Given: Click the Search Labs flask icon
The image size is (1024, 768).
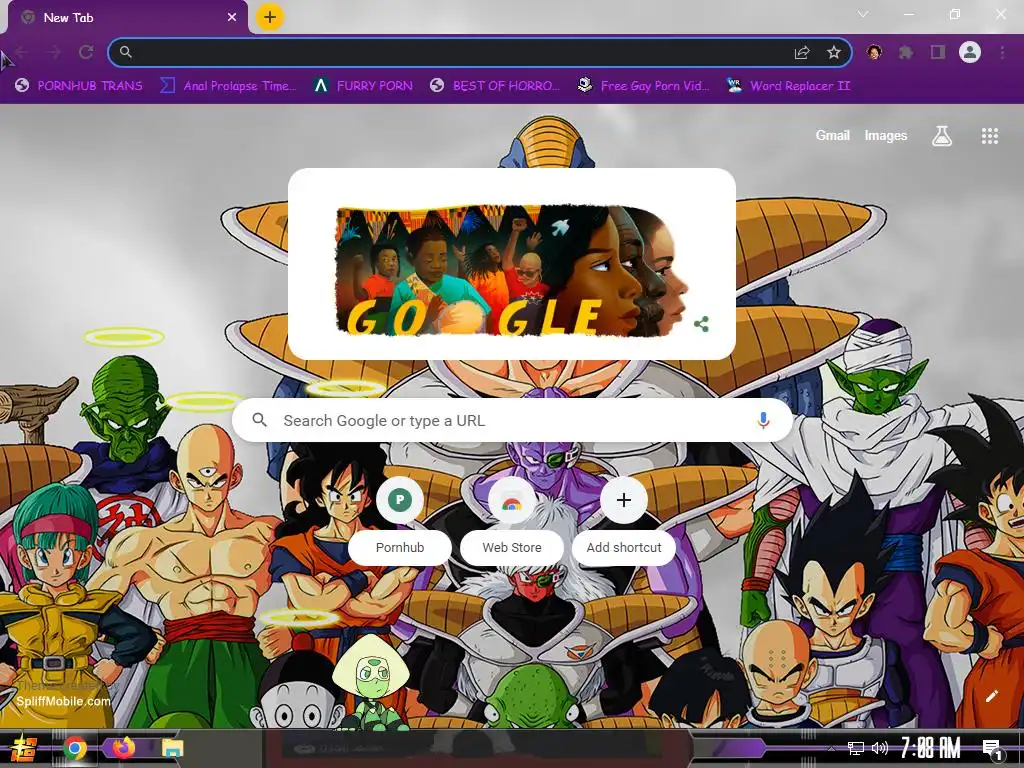Looking at the screenshot, I should pos(942,136).
